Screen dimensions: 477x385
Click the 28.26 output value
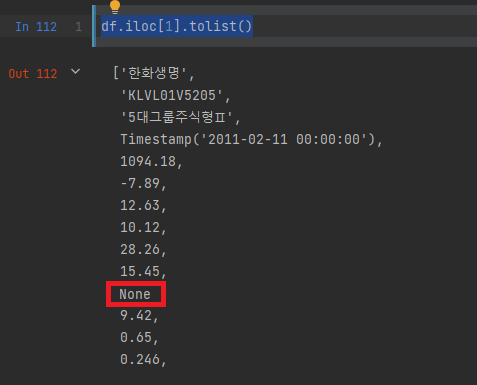(x=140, y=249)
